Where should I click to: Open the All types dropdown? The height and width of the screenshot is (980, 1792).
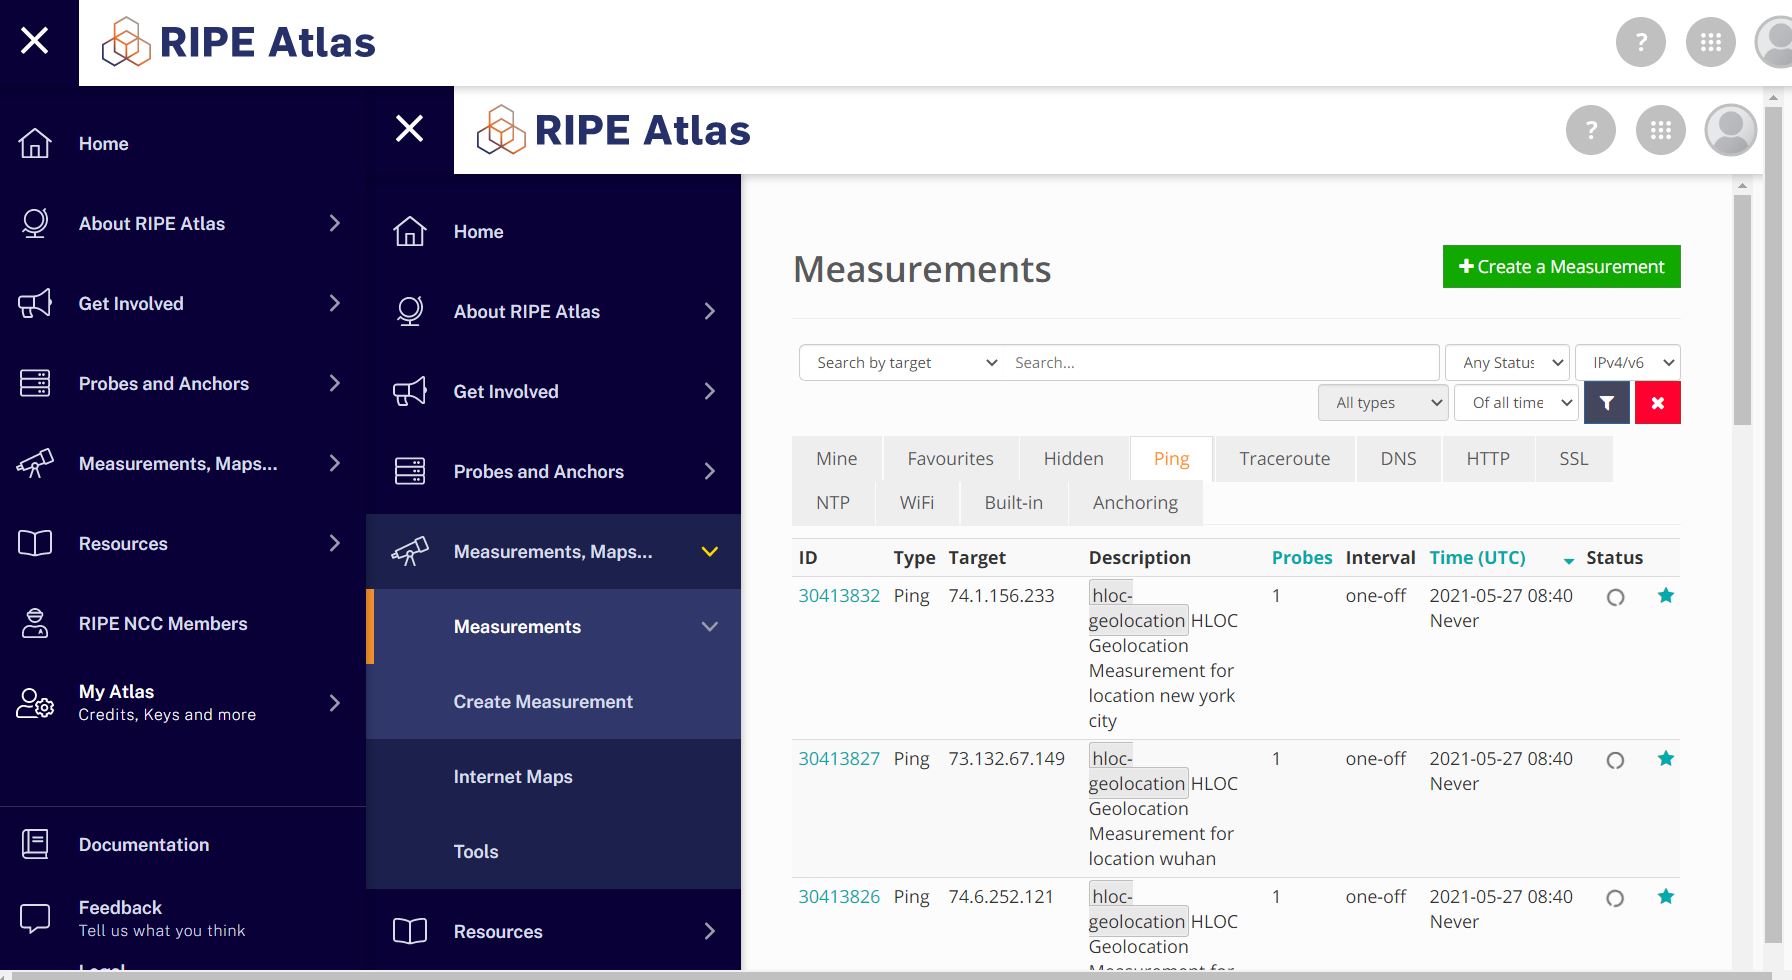1382,403
